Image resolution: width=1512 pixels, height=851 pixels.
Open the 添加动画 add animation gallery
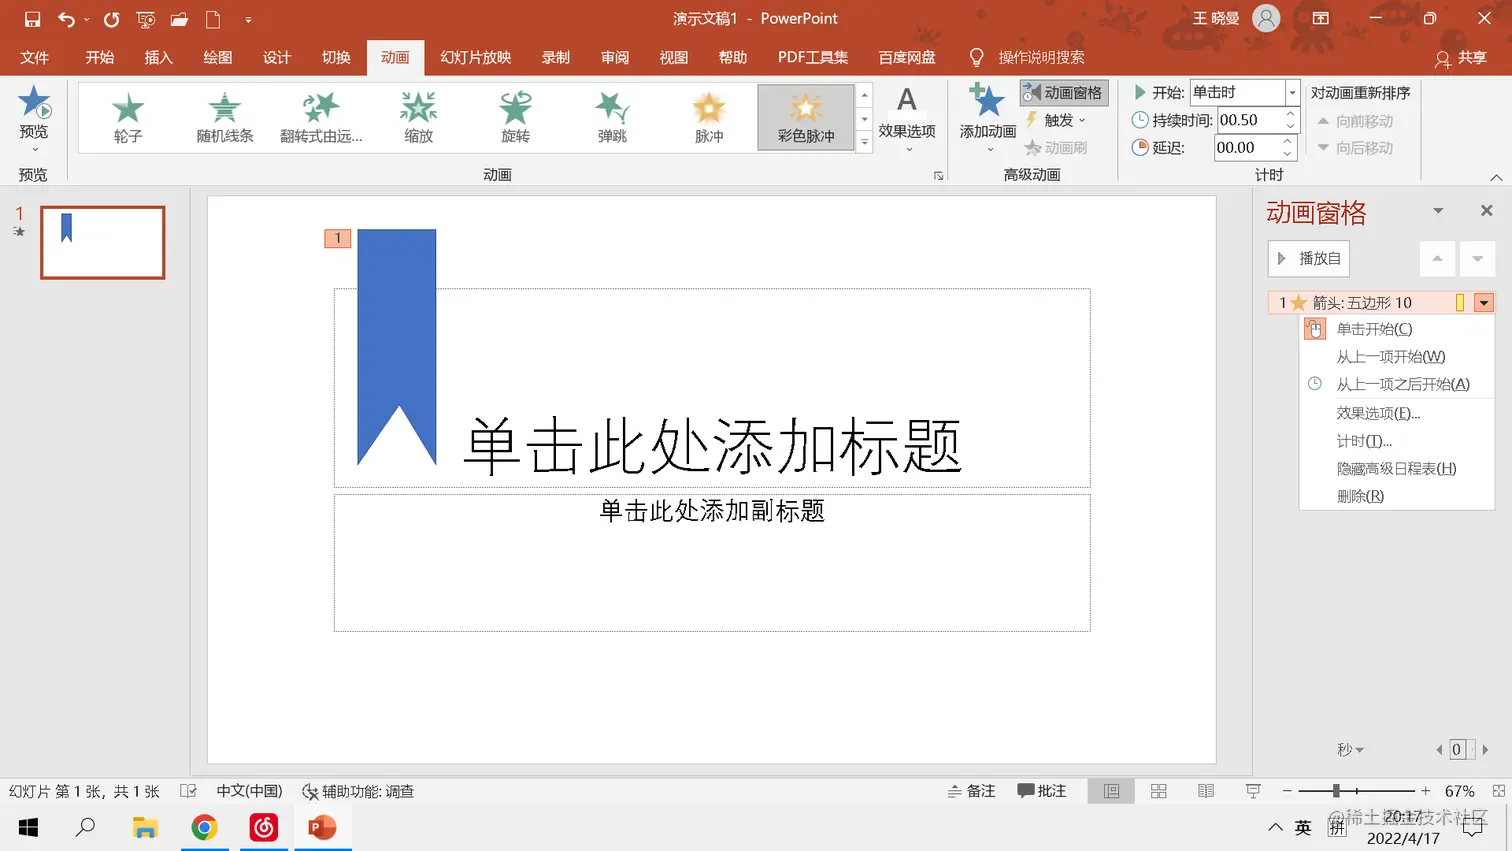pyautogui.click(x=988, y=118)
